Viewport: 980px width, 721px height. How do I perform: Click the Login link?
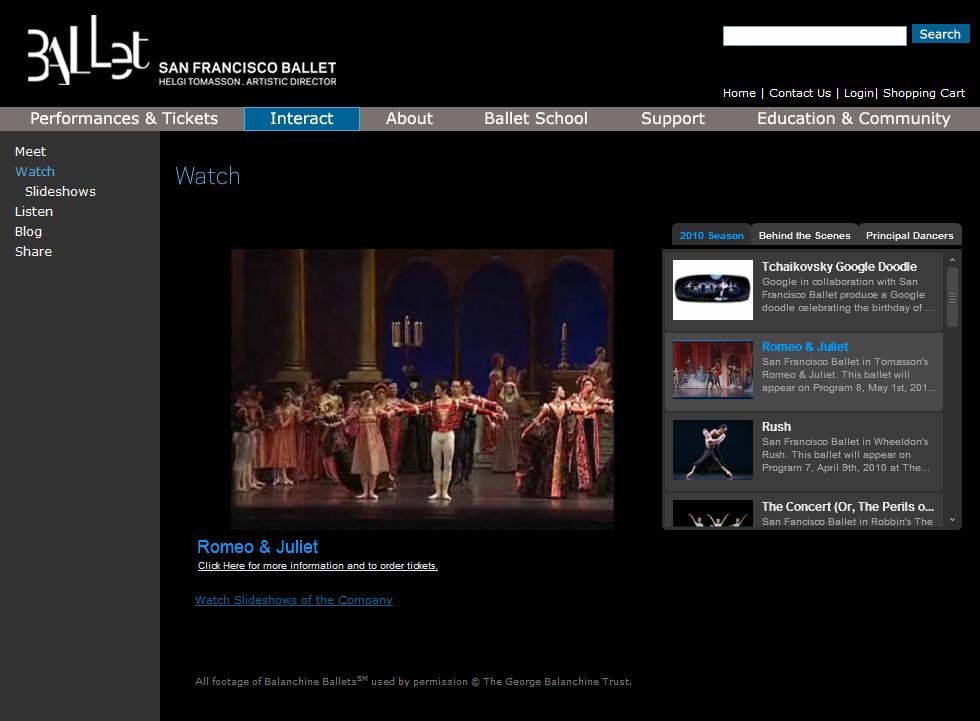pos(859,93)
